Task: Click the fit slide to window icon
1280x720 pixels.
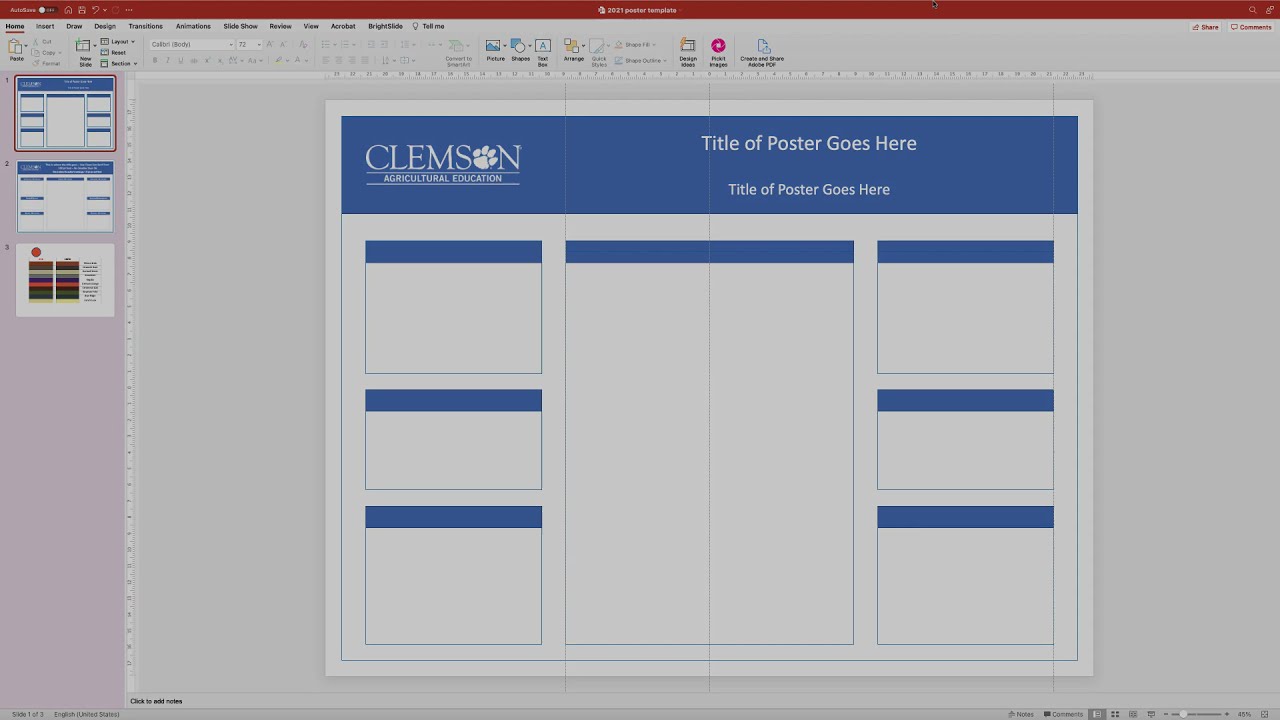Action: pyautogui.click(x=1264, y=714)
